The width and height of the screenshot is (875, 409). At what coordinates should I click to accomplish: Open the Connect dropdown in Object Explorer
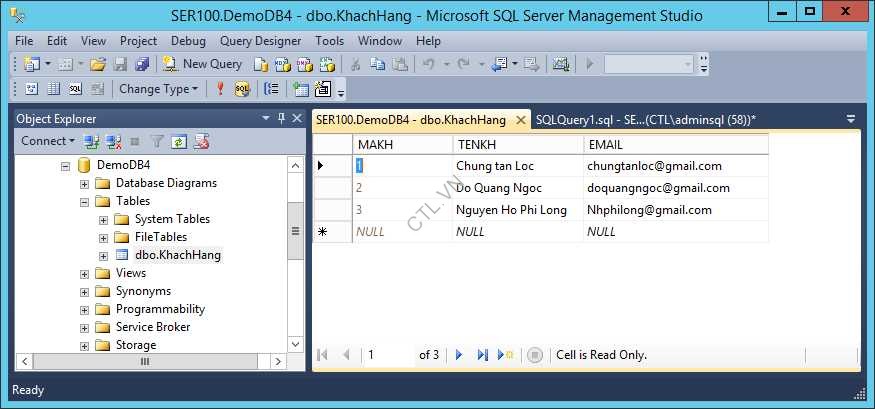pyautogui.click(x=47, y=142)
